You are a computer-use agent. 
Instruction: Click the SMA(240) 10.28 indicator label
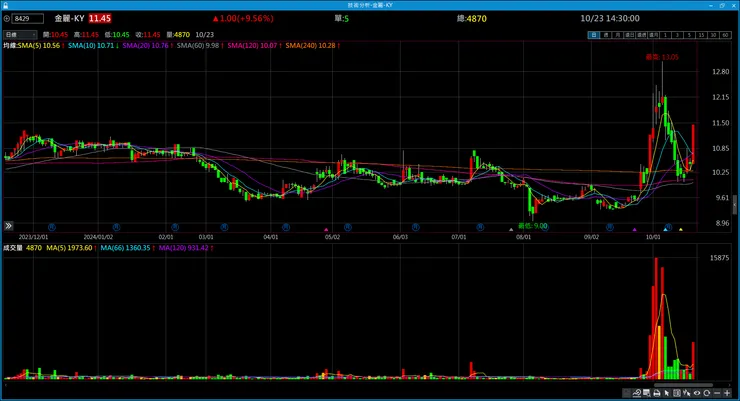click(311, 46)
